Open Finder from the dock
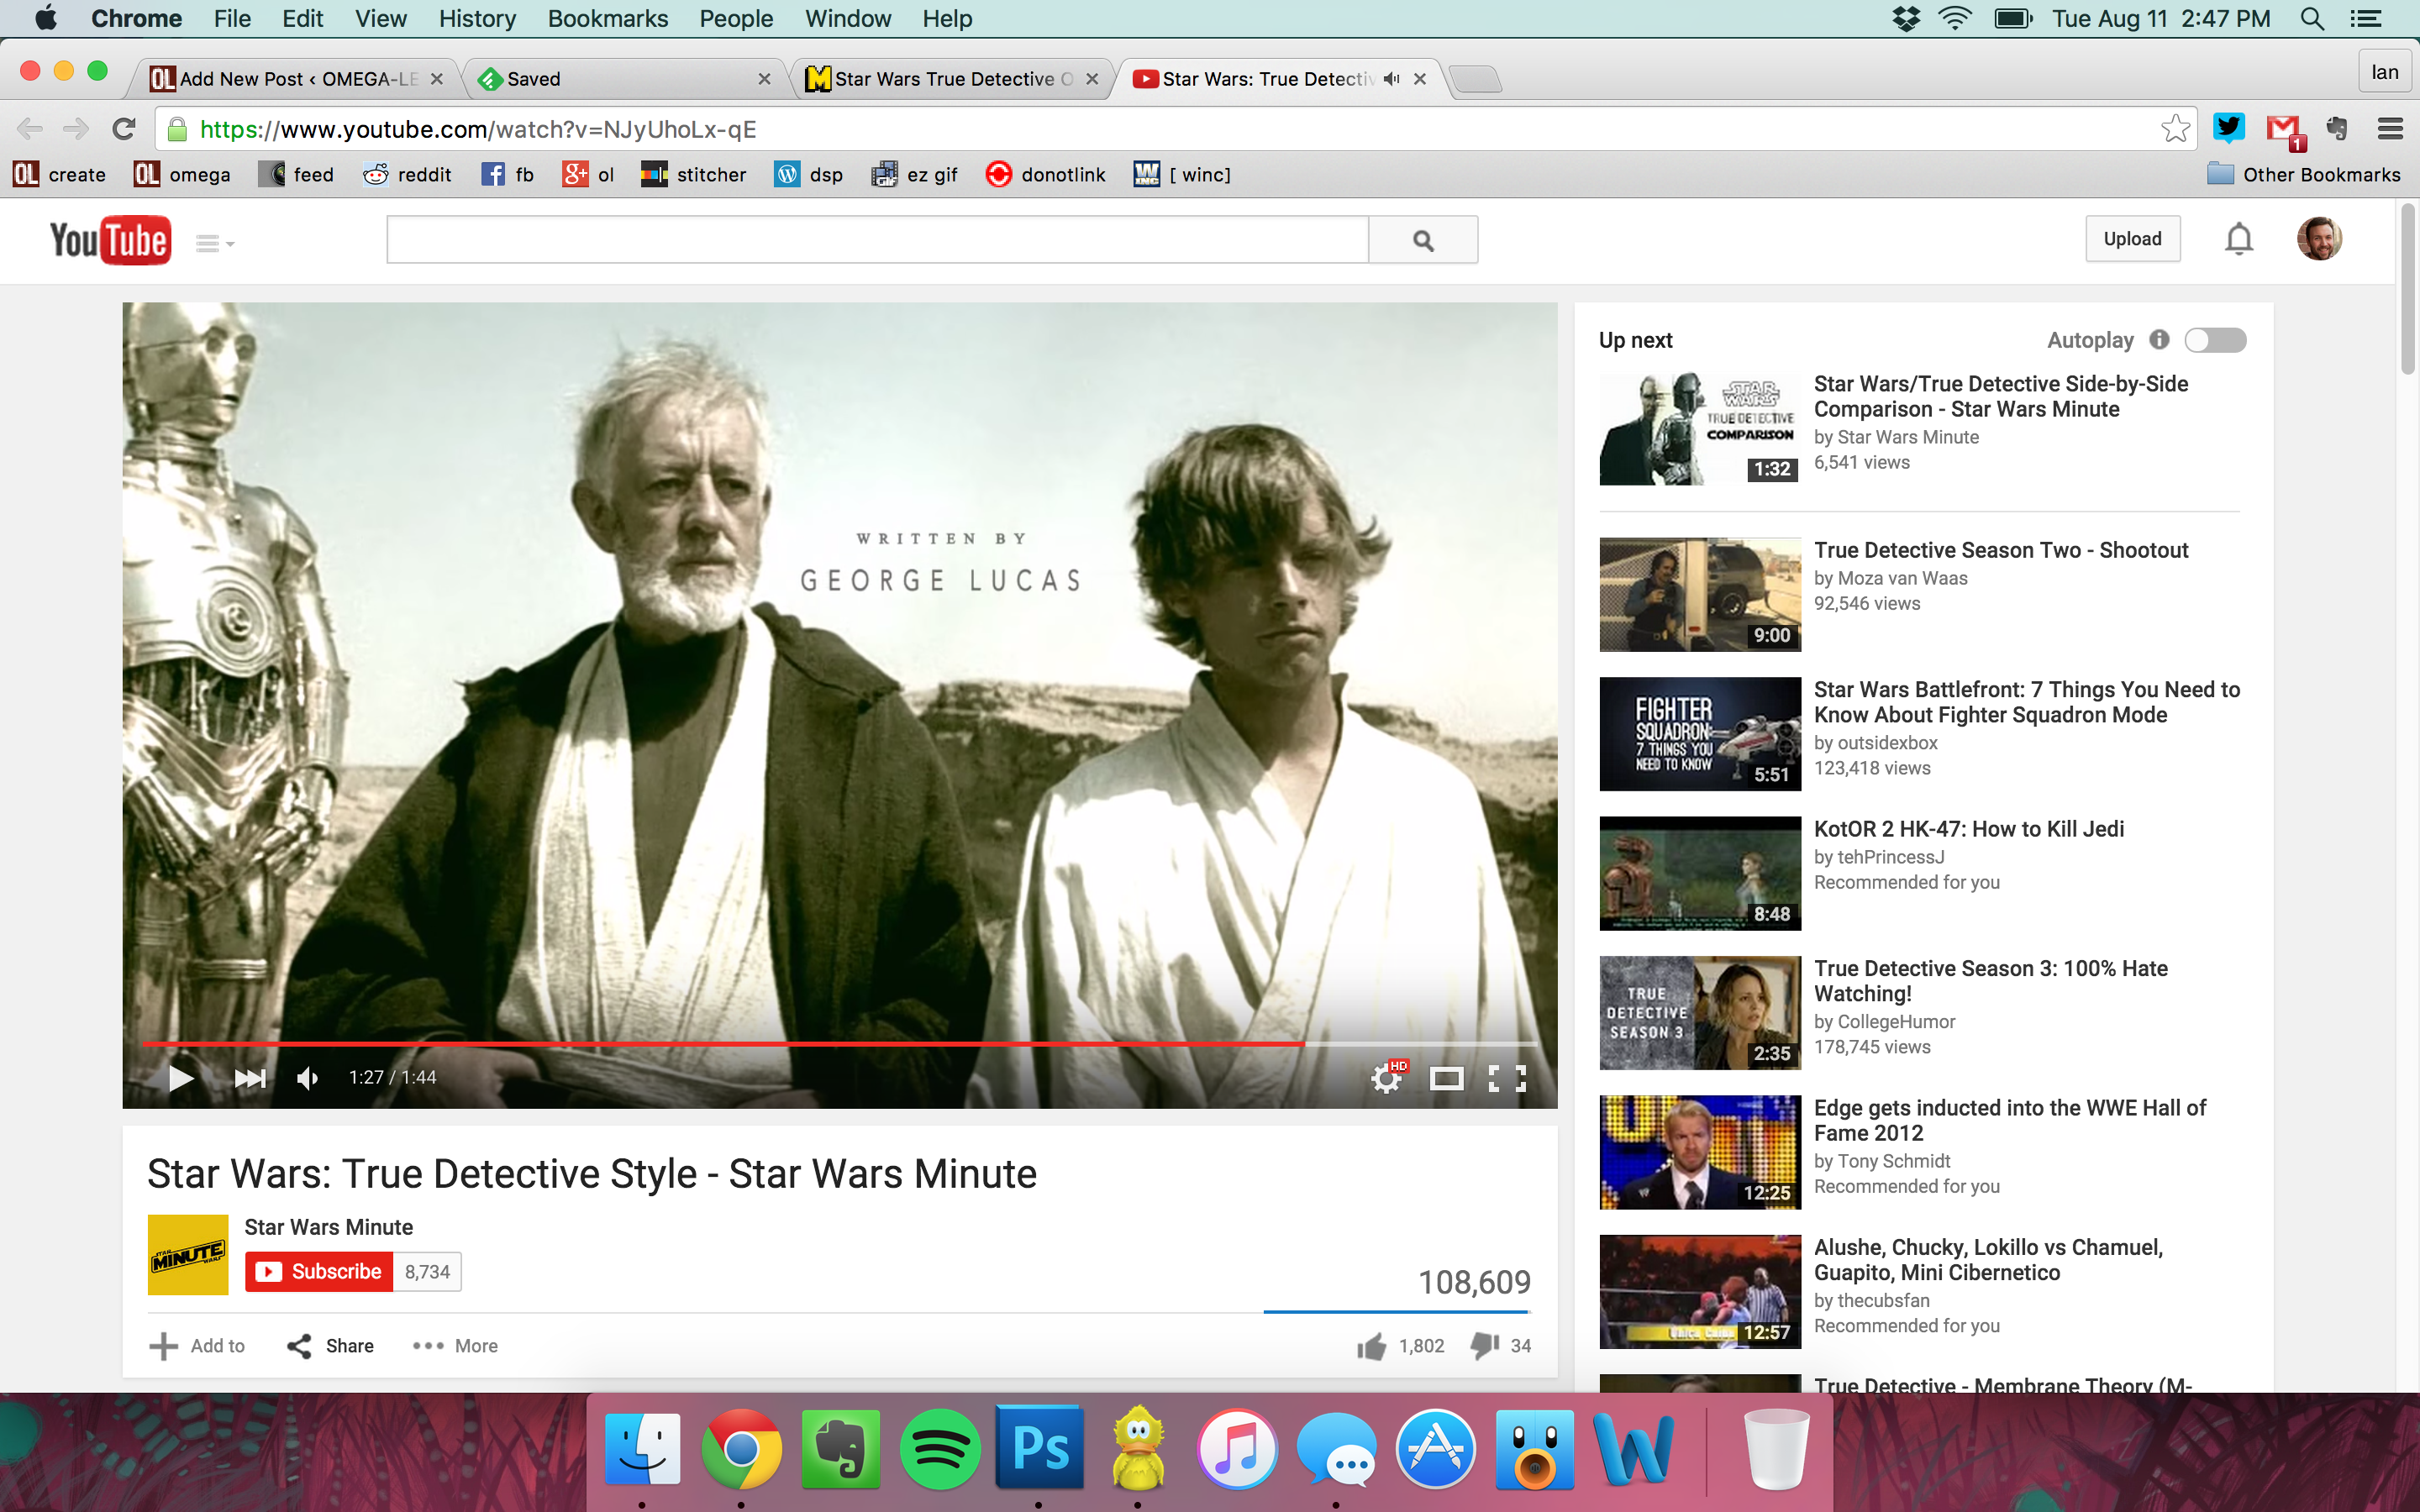The width and height of the screenshot is (2420, 1512). point(642,1448)
